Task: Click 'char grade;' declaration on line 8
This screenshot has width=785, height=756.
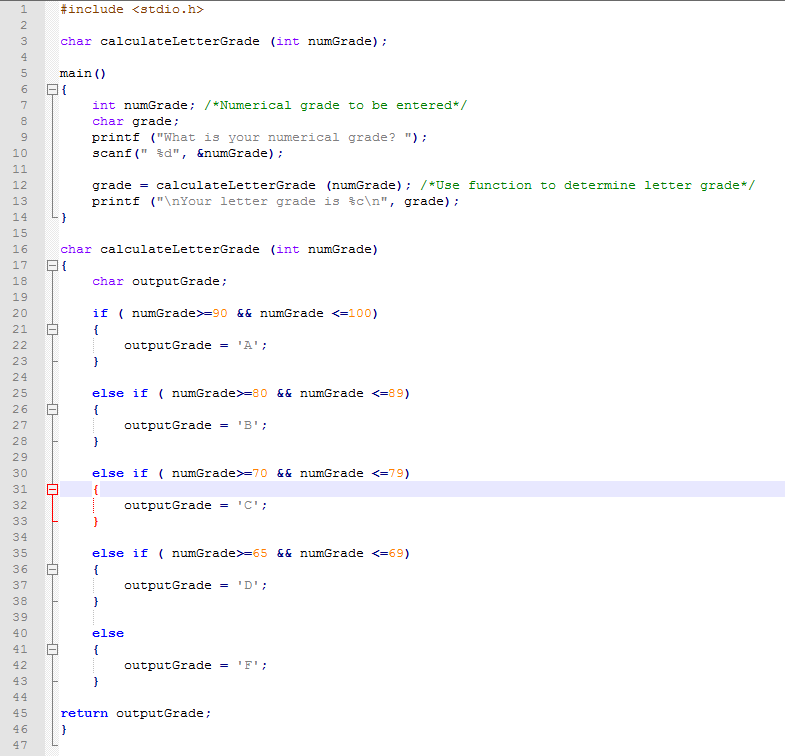Action: pos(135,122)
